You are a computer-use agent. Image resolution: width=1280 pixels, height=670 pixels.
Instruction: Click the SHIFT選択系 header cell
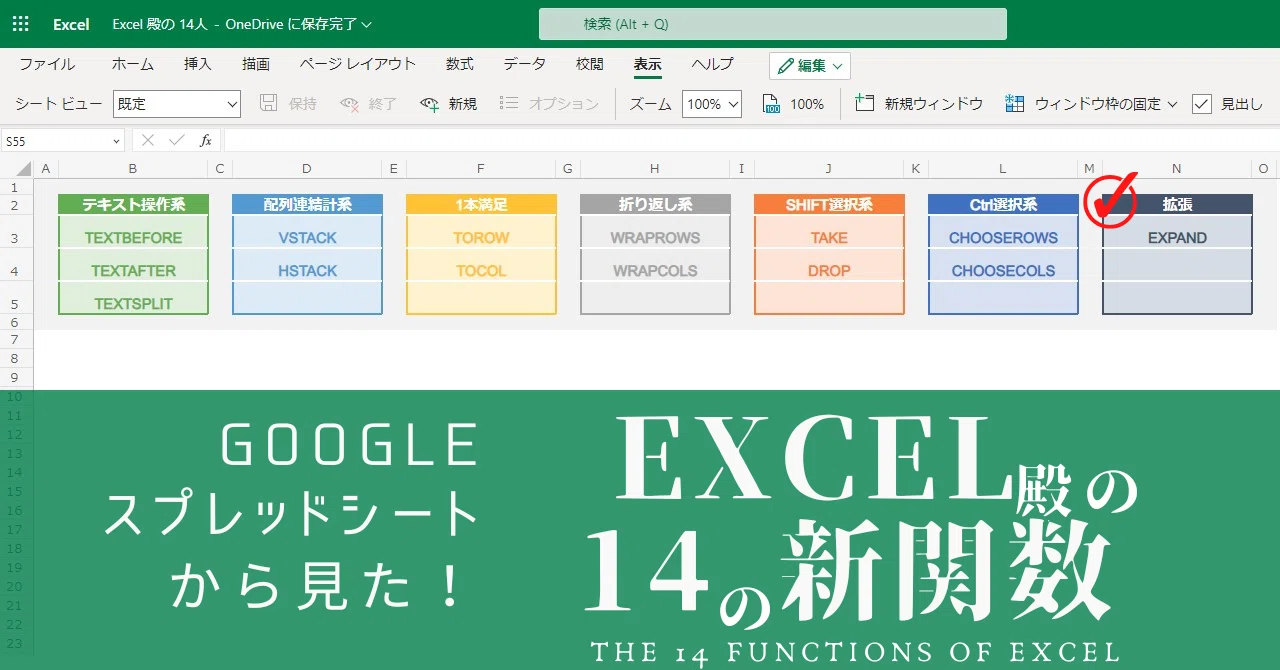829,205
